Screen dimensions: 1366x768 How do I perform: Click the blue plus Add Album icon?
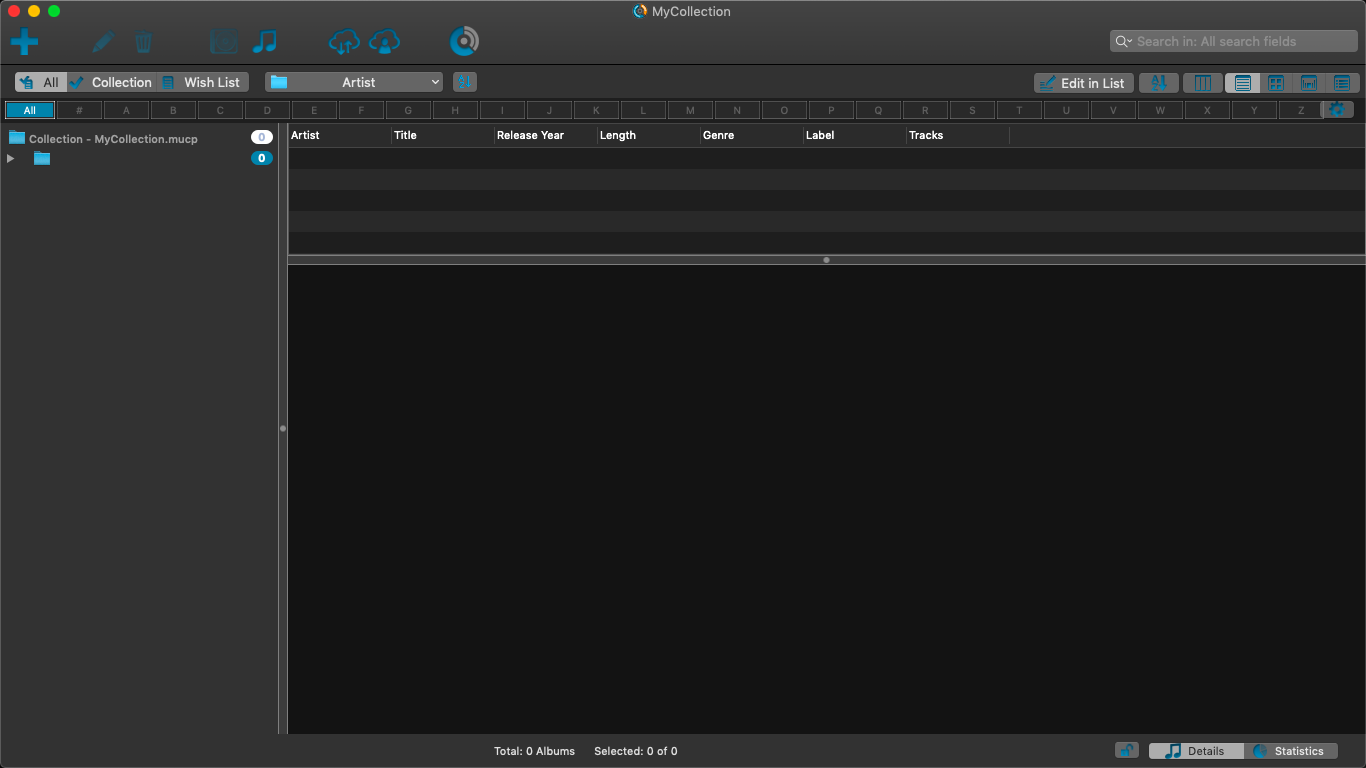tap(24, 42)
